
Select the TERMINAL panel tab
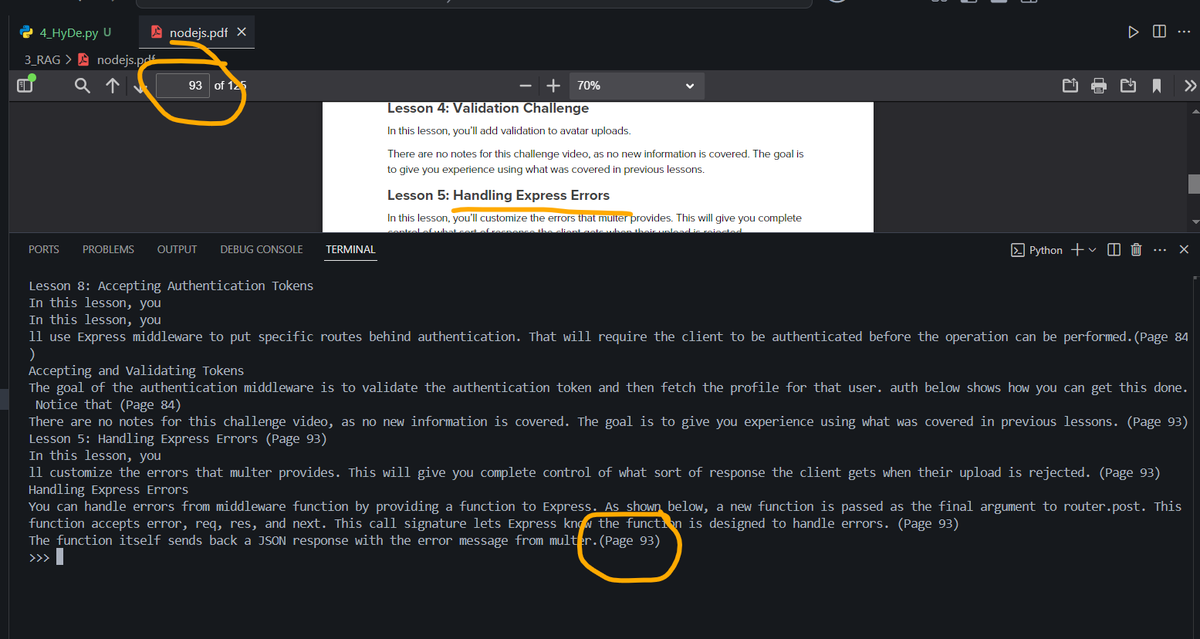tap(351, 249)
